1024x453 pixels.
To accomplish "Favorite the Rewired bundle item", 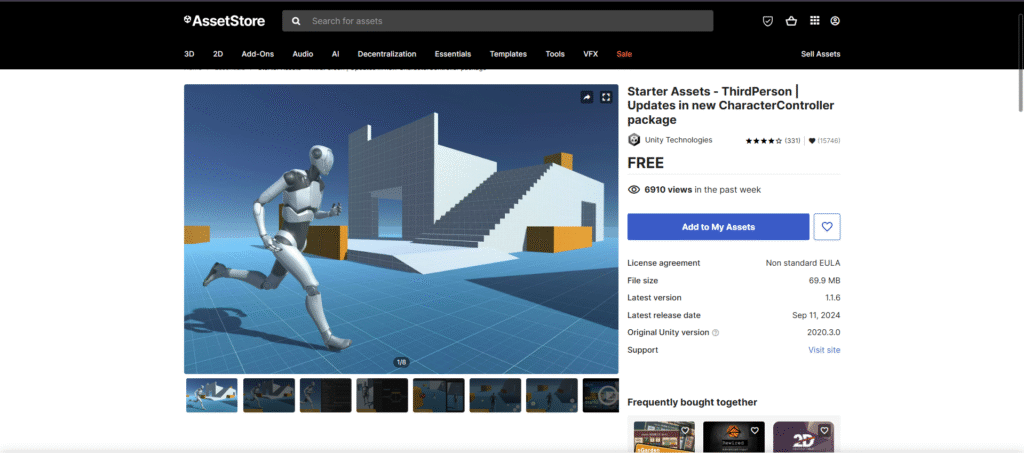I will point(755,431).
